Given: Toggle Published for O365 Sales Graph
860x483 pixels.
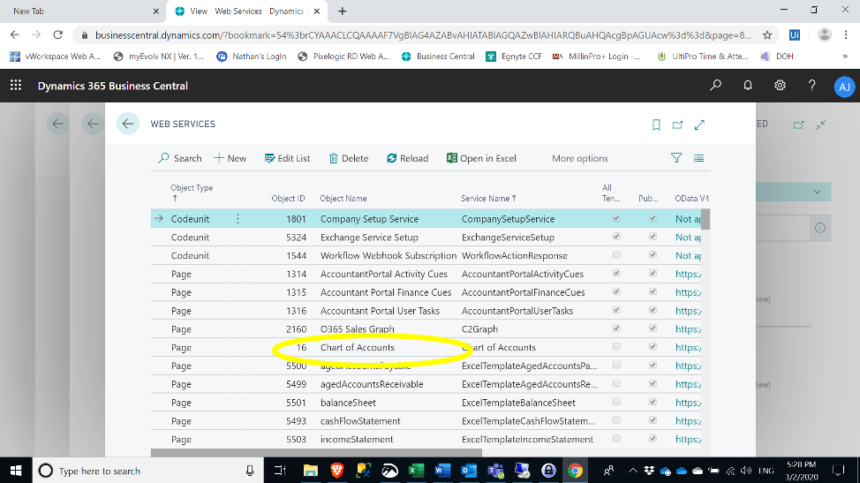Looking at the screenshot, I should coord(652,328).
